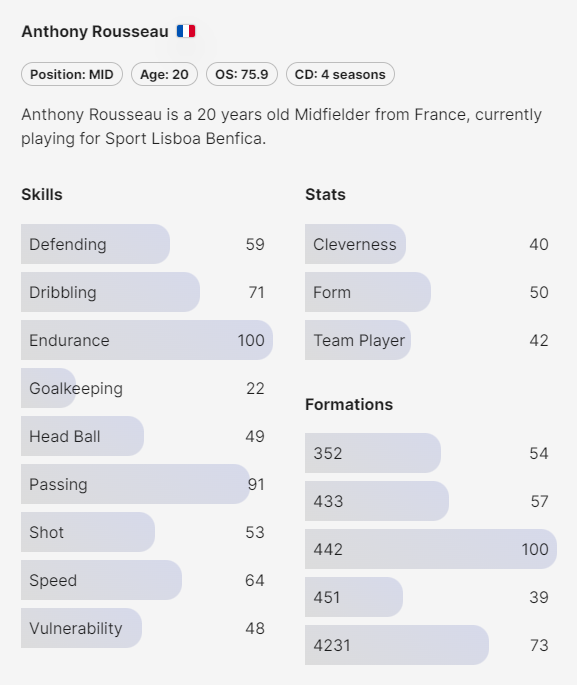The image size is (577, 685).
Task: Select the Passing skill bar
Action: 147,484
